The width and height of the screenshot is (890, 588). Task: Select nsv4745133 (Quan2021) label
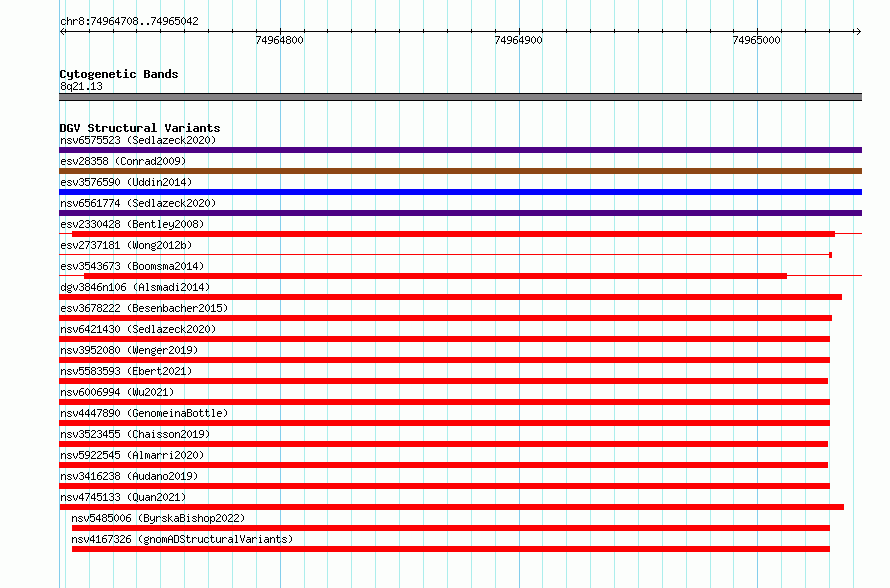[123, 497]
